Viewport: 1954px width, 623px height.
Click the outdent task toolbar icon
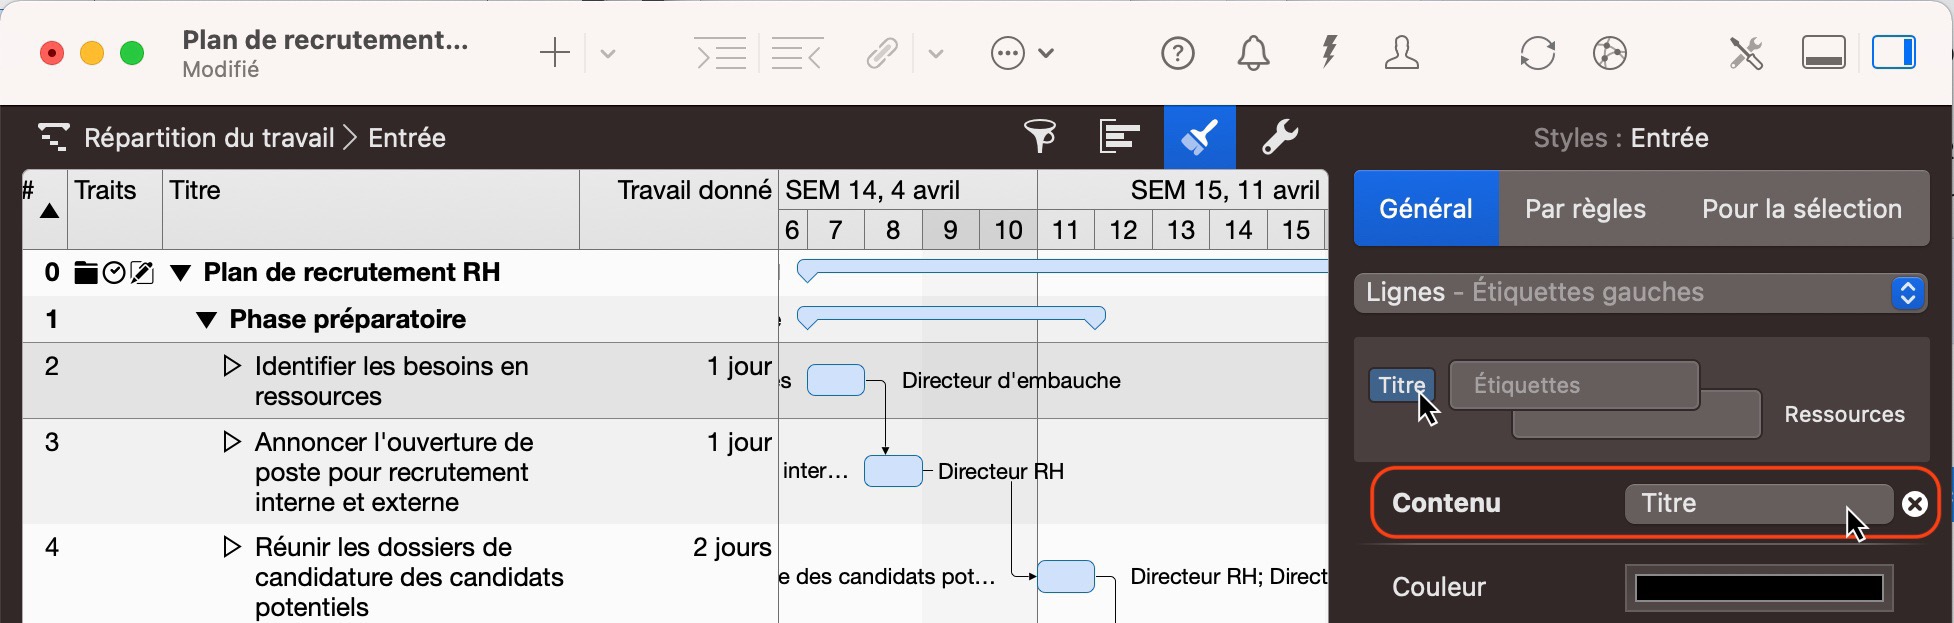tap(797, 53)
